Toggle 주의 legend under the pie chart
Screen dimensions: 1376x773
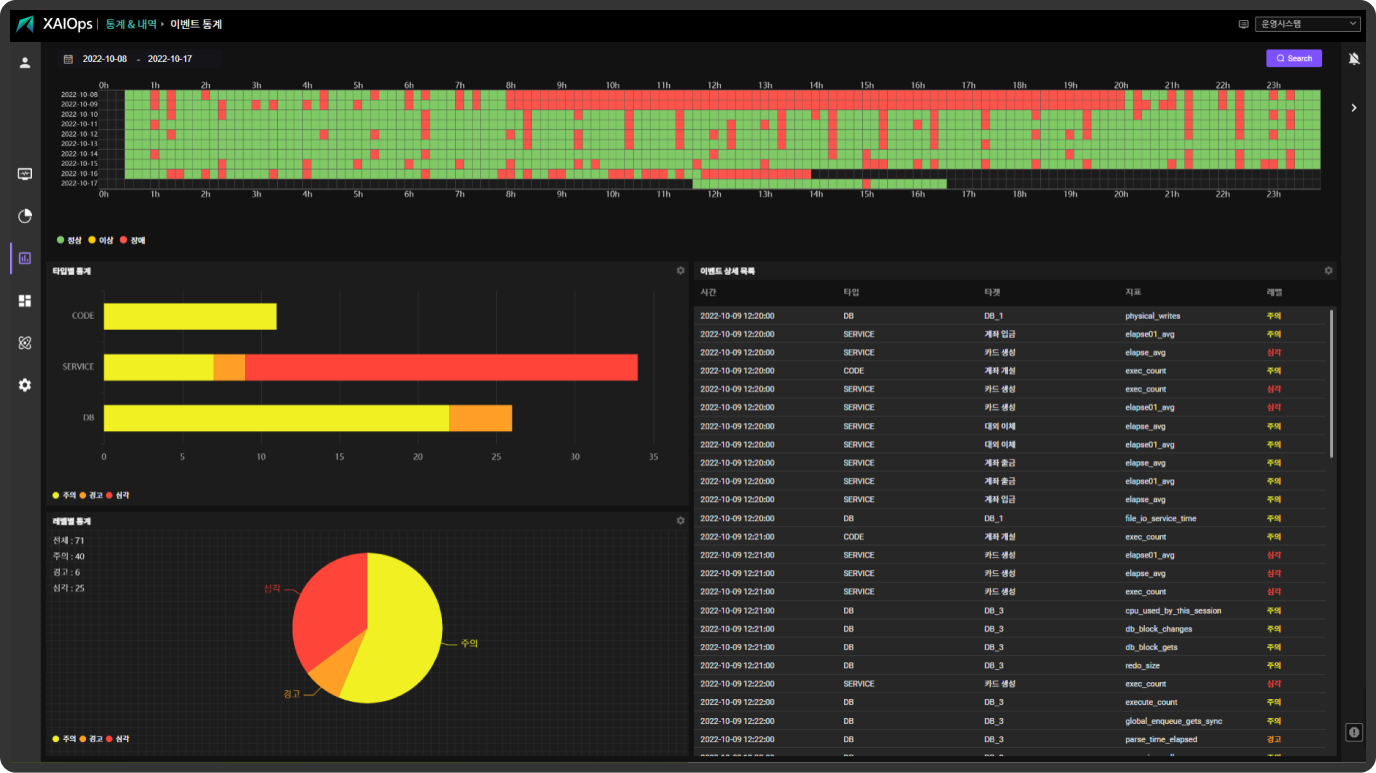point(65,739)
